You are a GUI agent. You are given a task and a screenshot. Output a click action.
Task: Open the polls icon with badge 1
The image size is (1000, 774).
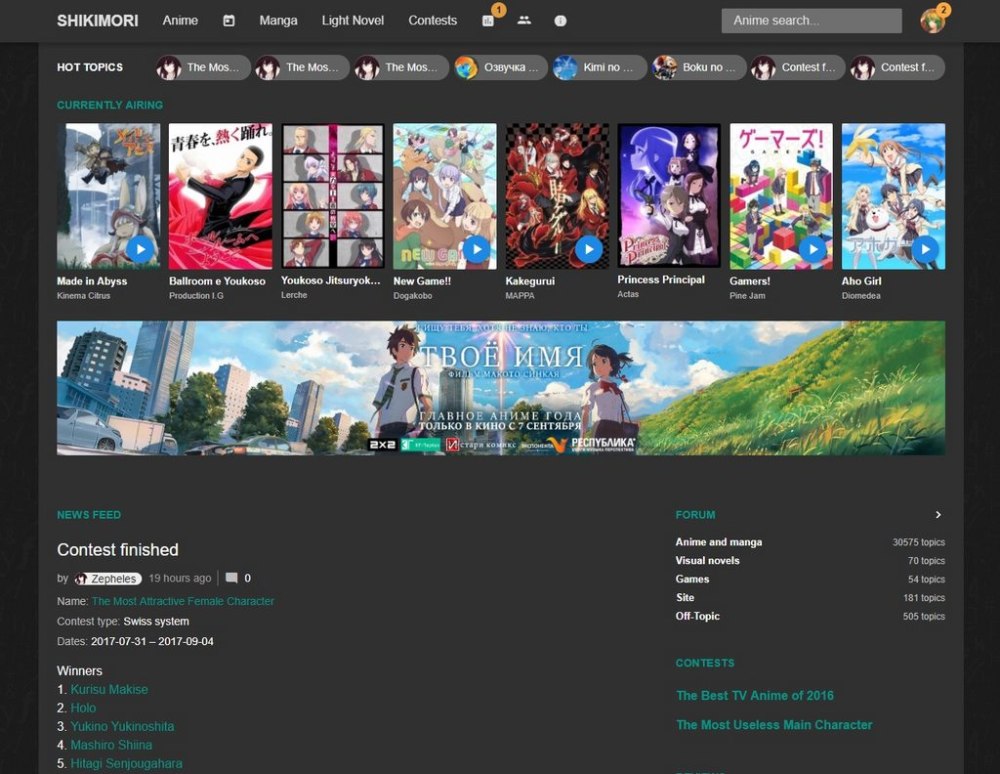coord(489,20)
